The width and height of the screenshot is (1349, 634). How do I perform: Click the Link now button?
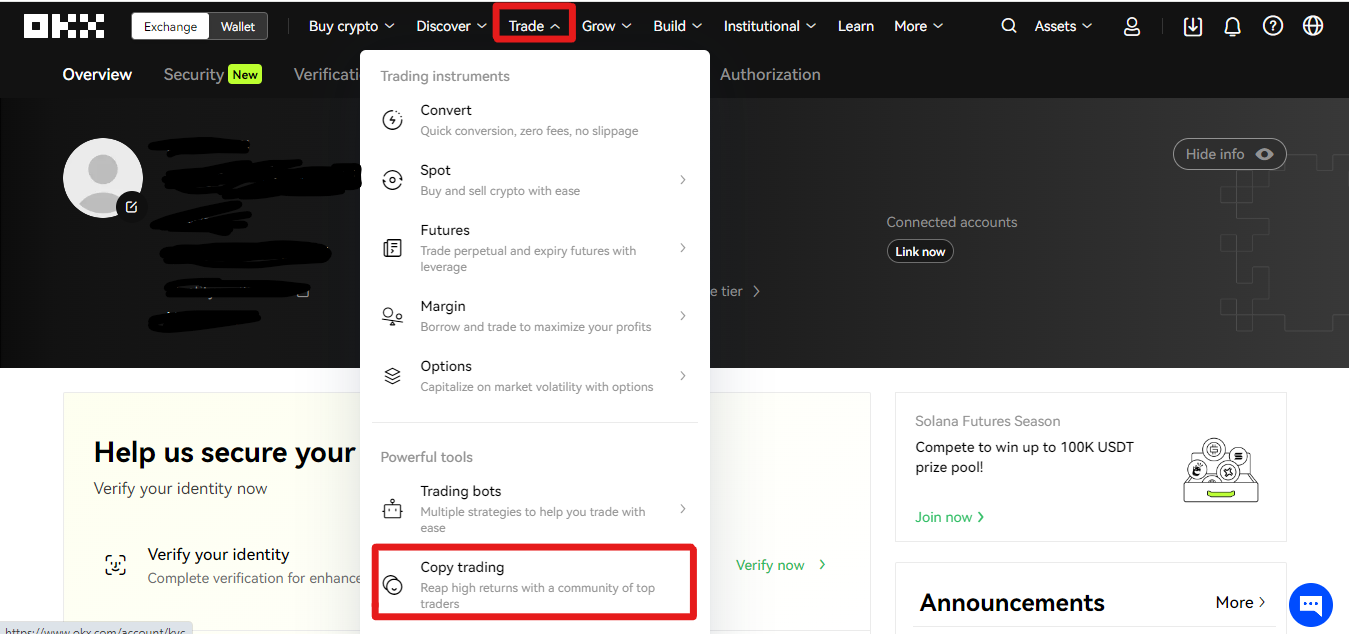[920, 251]
